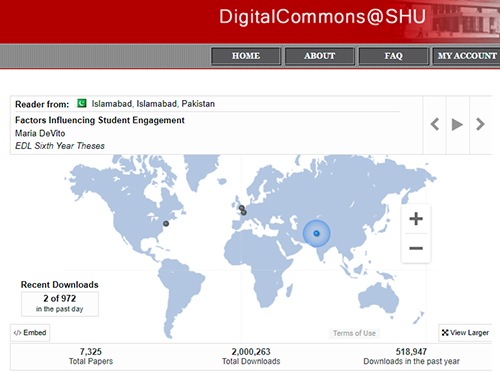Go to previous reader with left chevron
The image size is (500, 375).
tap(435, 125)
